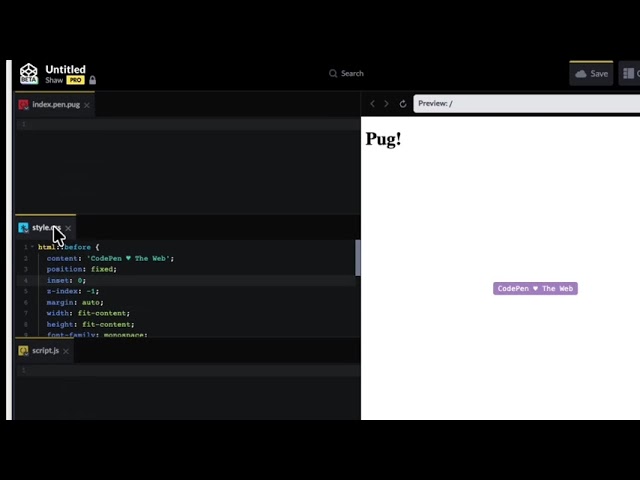Viewport: 640px width, 480px height.
Task: Place cursor on 'inset: 0;' line
Action: pyautogui.click(x=66, y=280)
